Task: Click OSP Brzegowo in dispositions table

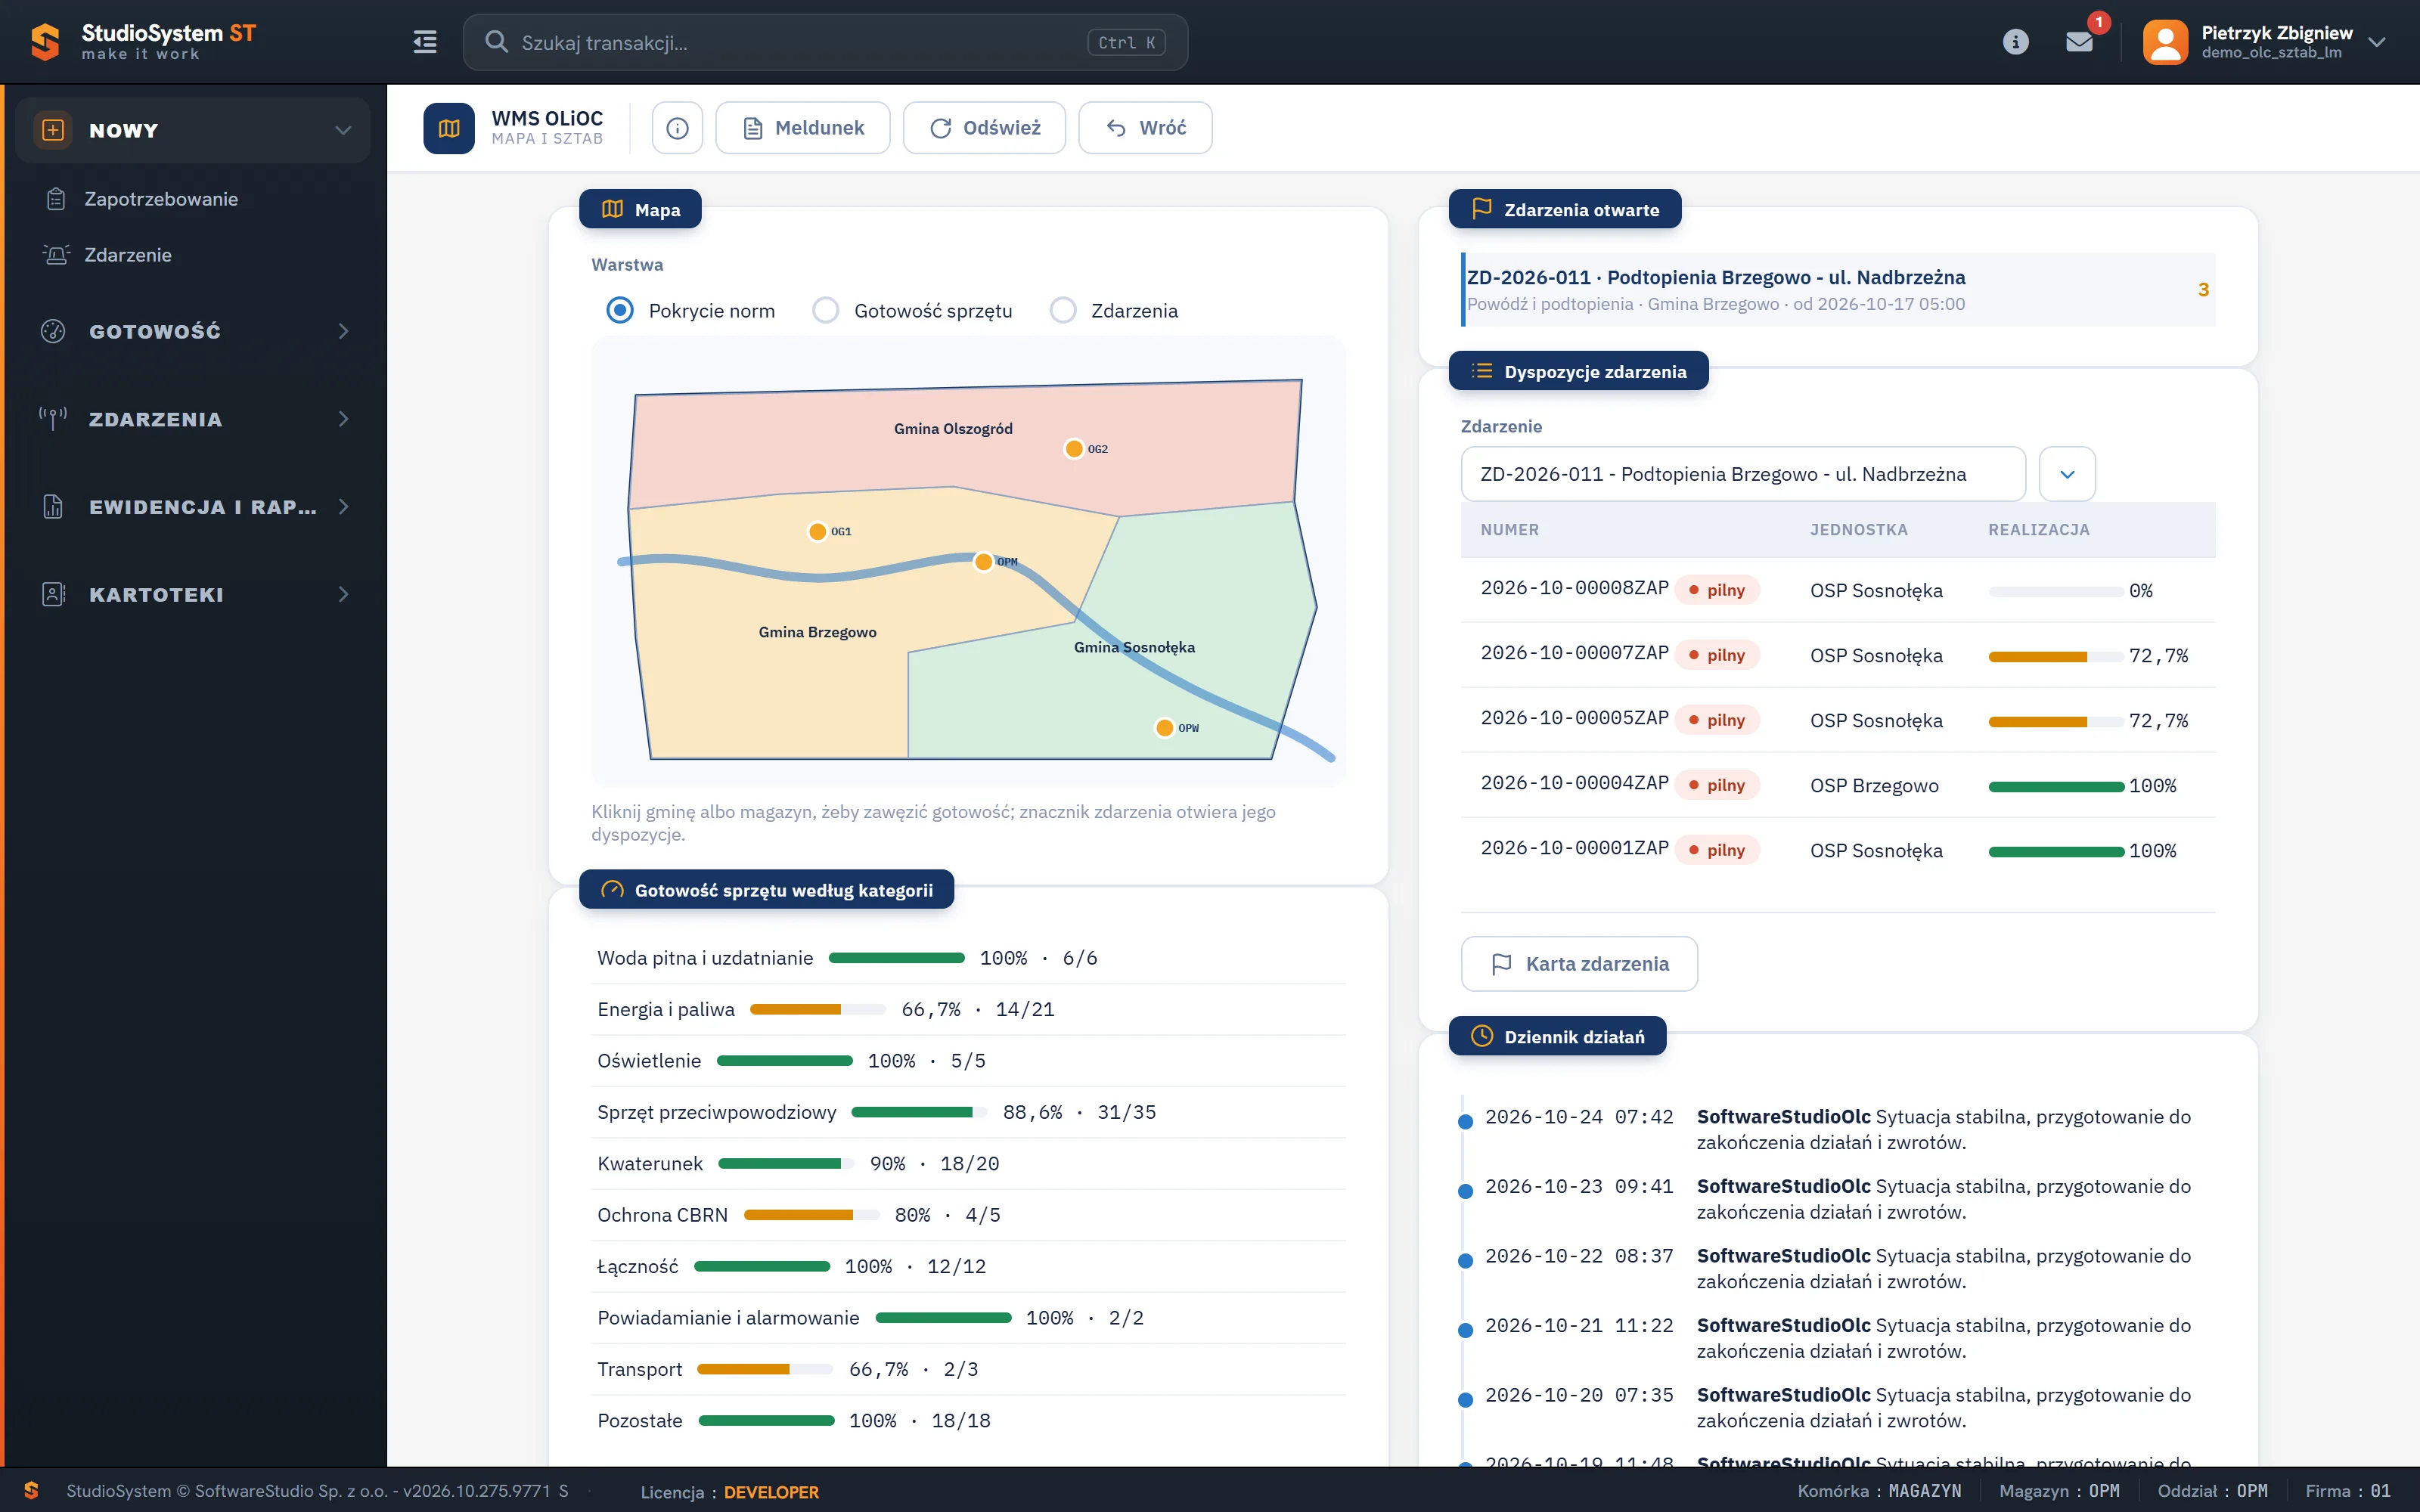Action: (x=1874, y=786)
